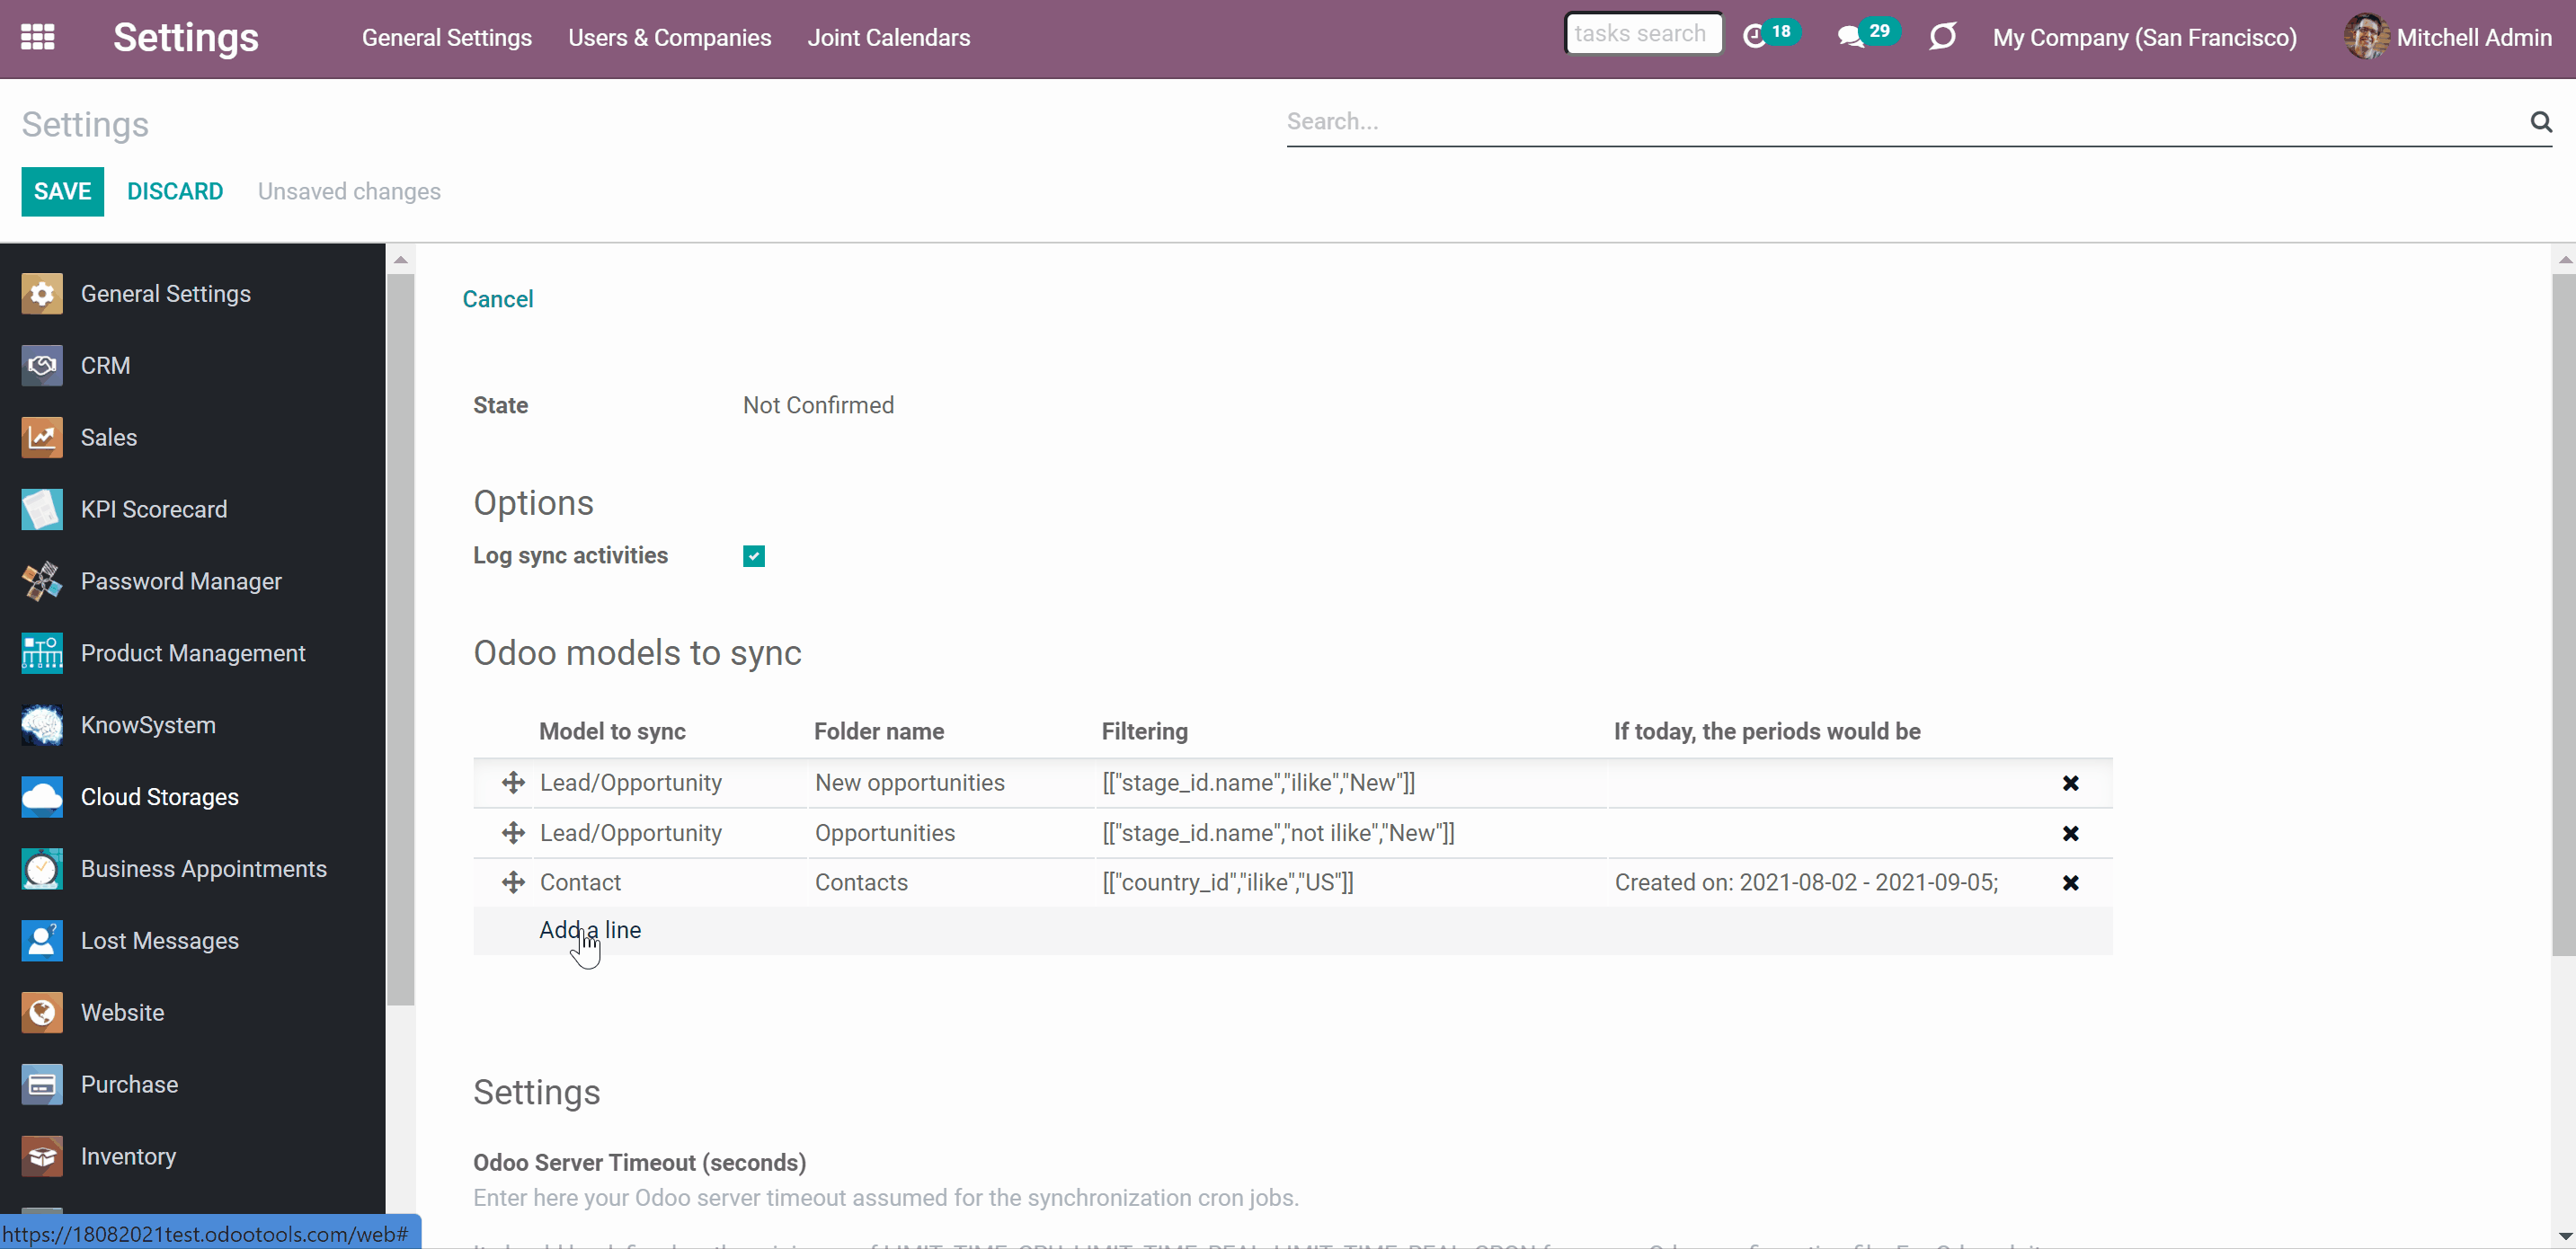The width and height of the screenshot is (2576, 1249).
Task: Open the Purchase card icon in sidebar
Action: [42, 1085]
